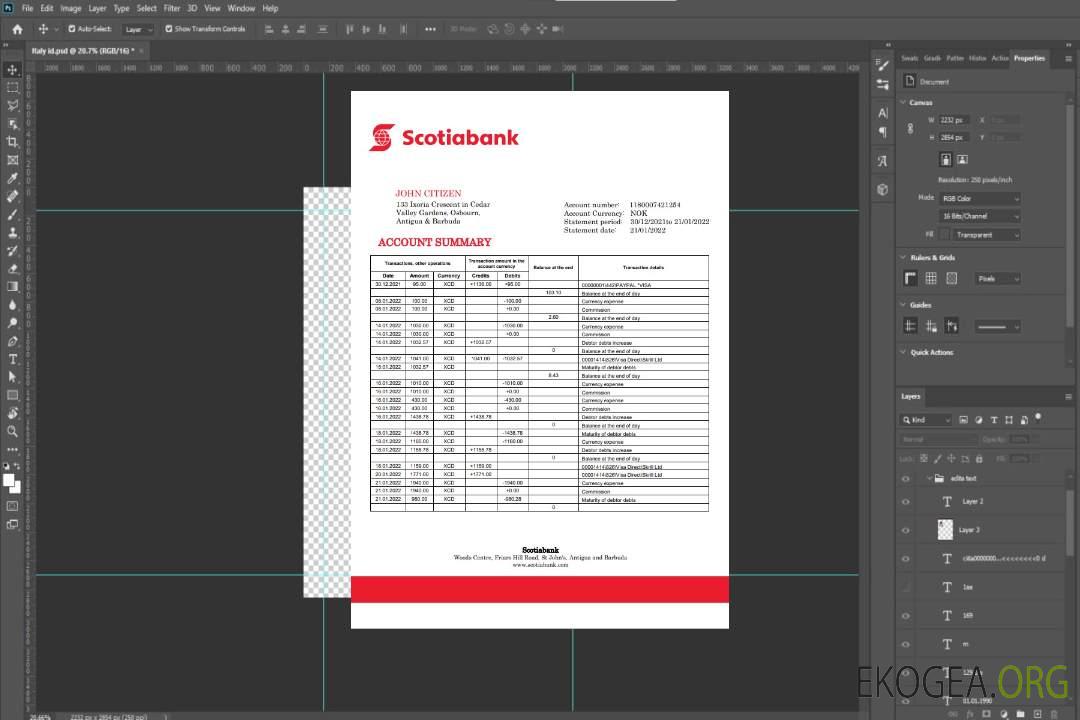Screen dimensions: 1080x720
Task: Select the Zoom tool
Action: pos(12,431)
